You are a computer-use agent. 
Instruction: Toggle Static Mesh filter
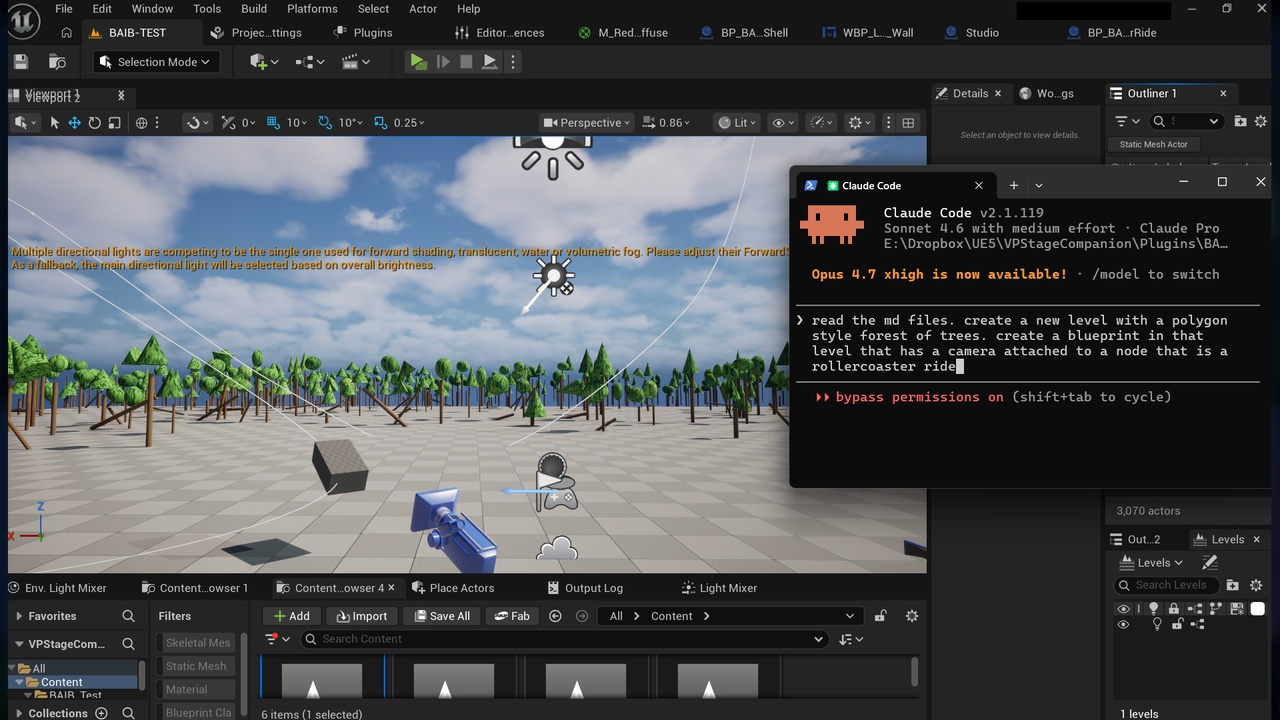[x=196, y=666]
